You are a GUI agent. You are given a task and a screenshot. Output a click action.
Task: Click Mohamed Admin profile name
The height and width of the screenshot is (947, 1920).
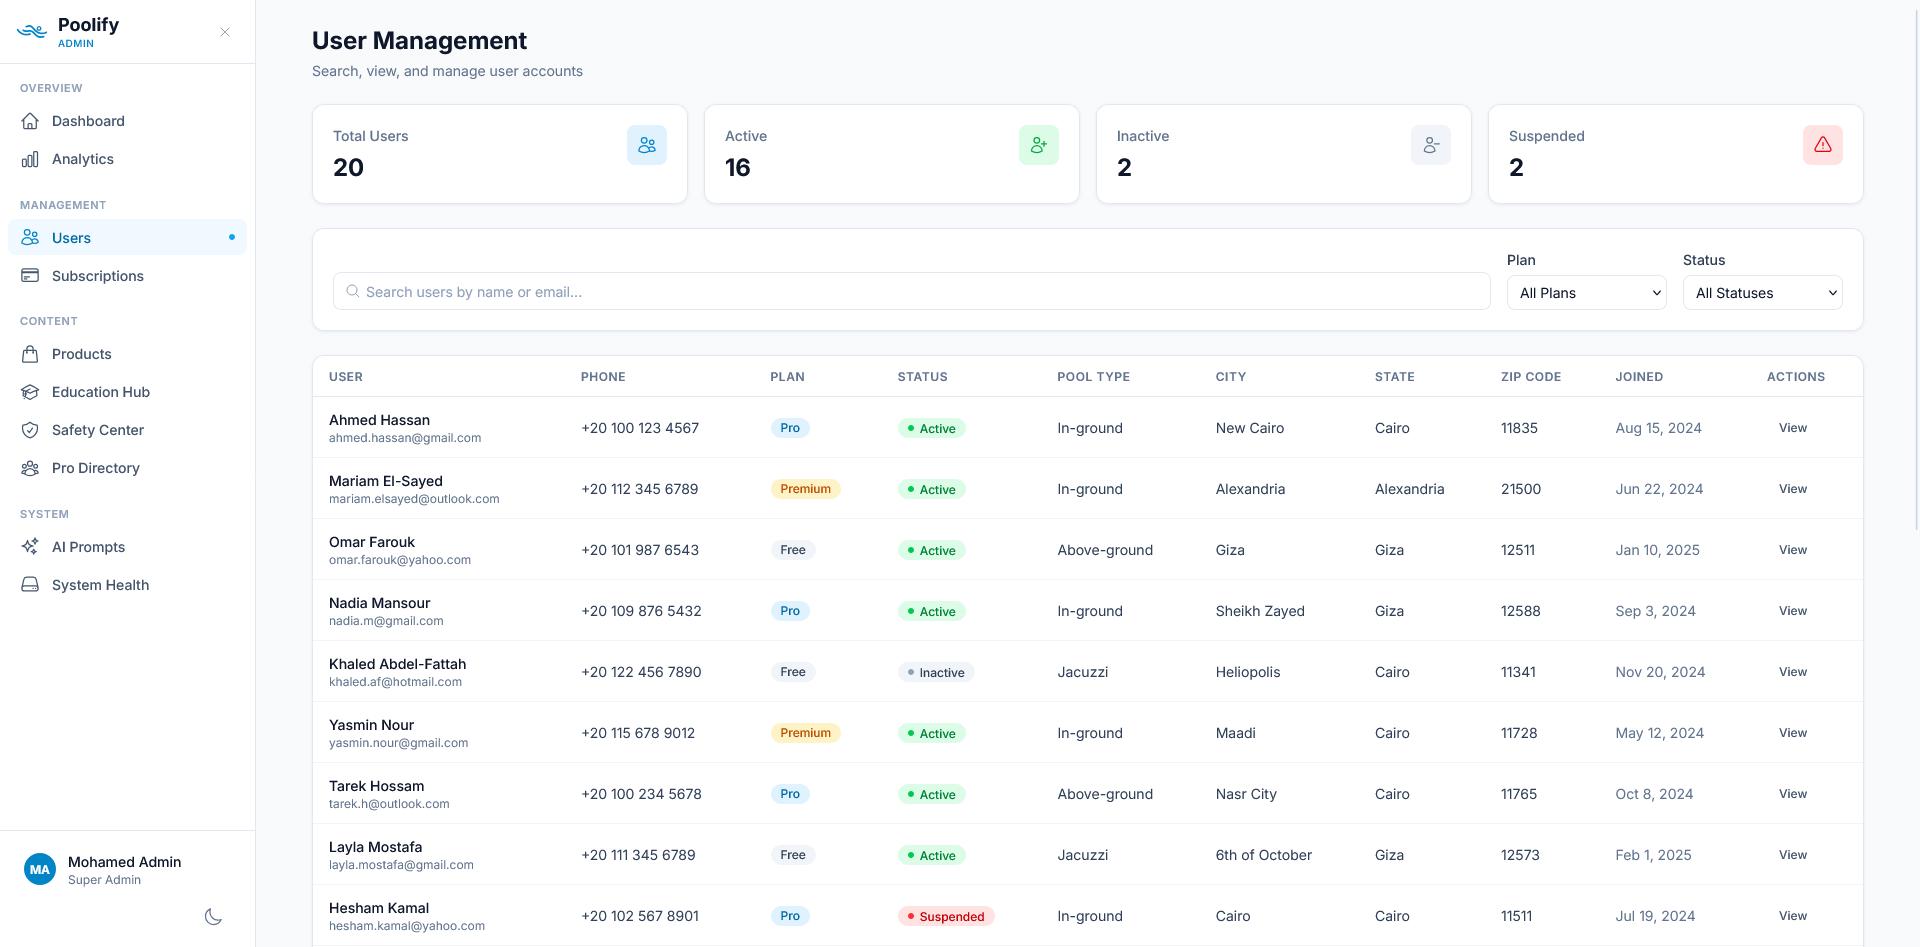(x=124, y=862)
